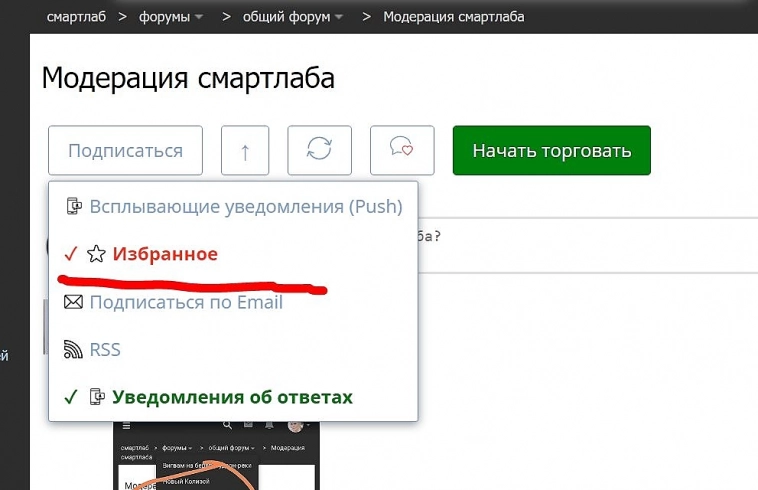Choose the RSS menu entry
758x490 pixels.
pos(105,350)
